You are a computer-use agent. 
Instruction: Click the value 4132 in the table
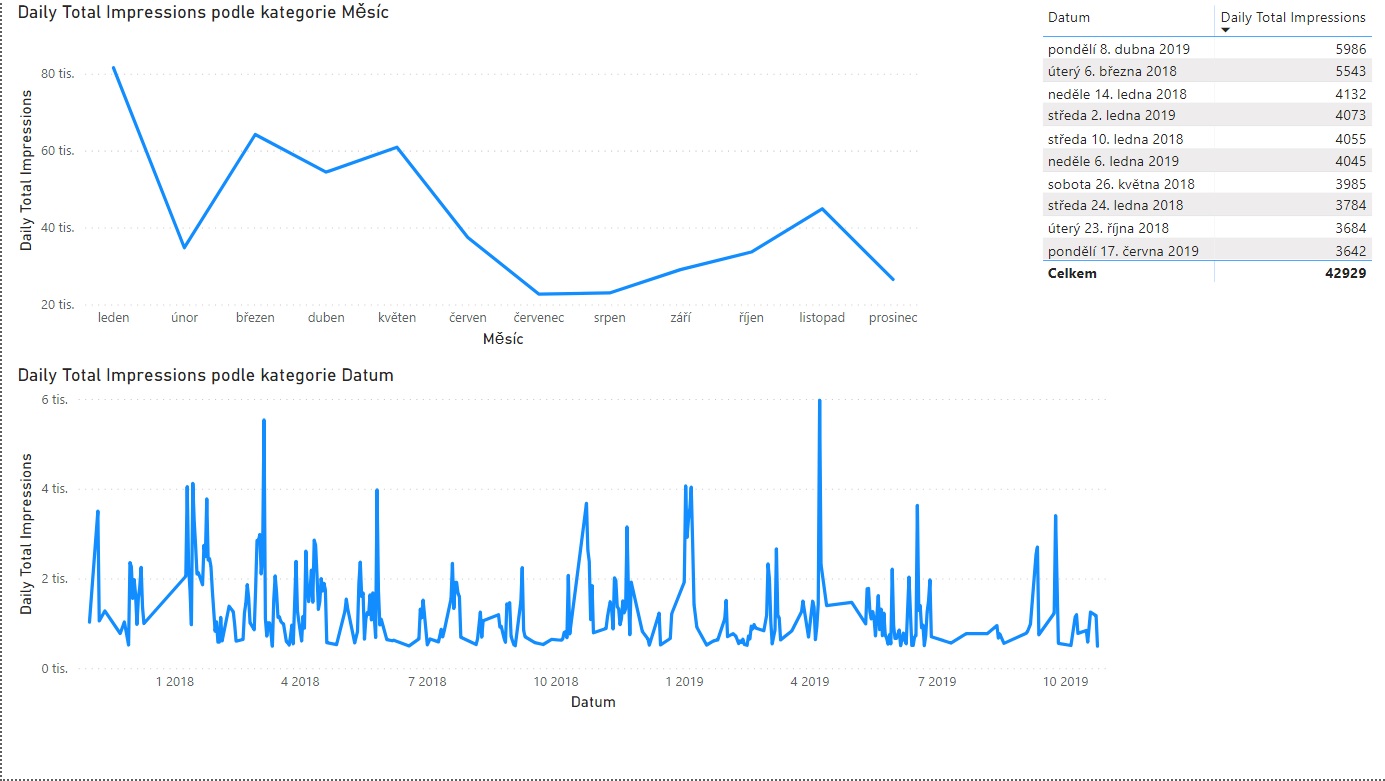pyautogui.click(x=1348, y=94)
